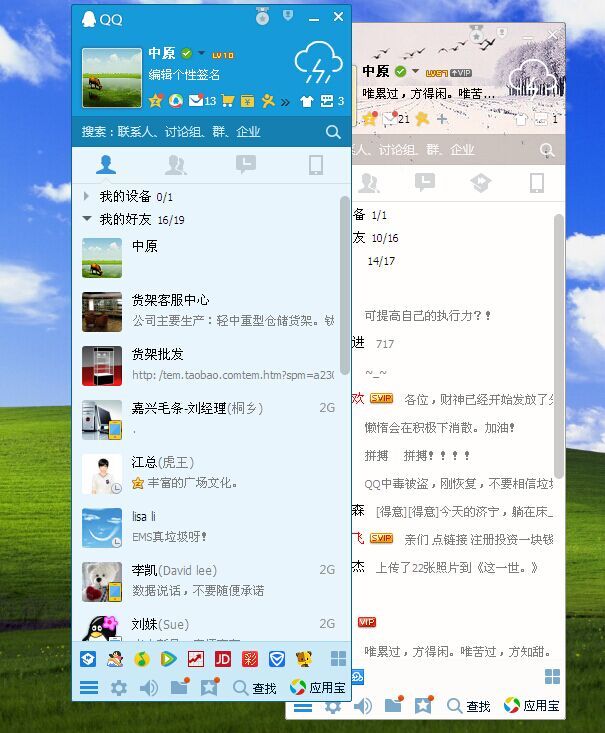
Task: Click the 编辑个性签名 signature text
Action: (x=185, y=75)
